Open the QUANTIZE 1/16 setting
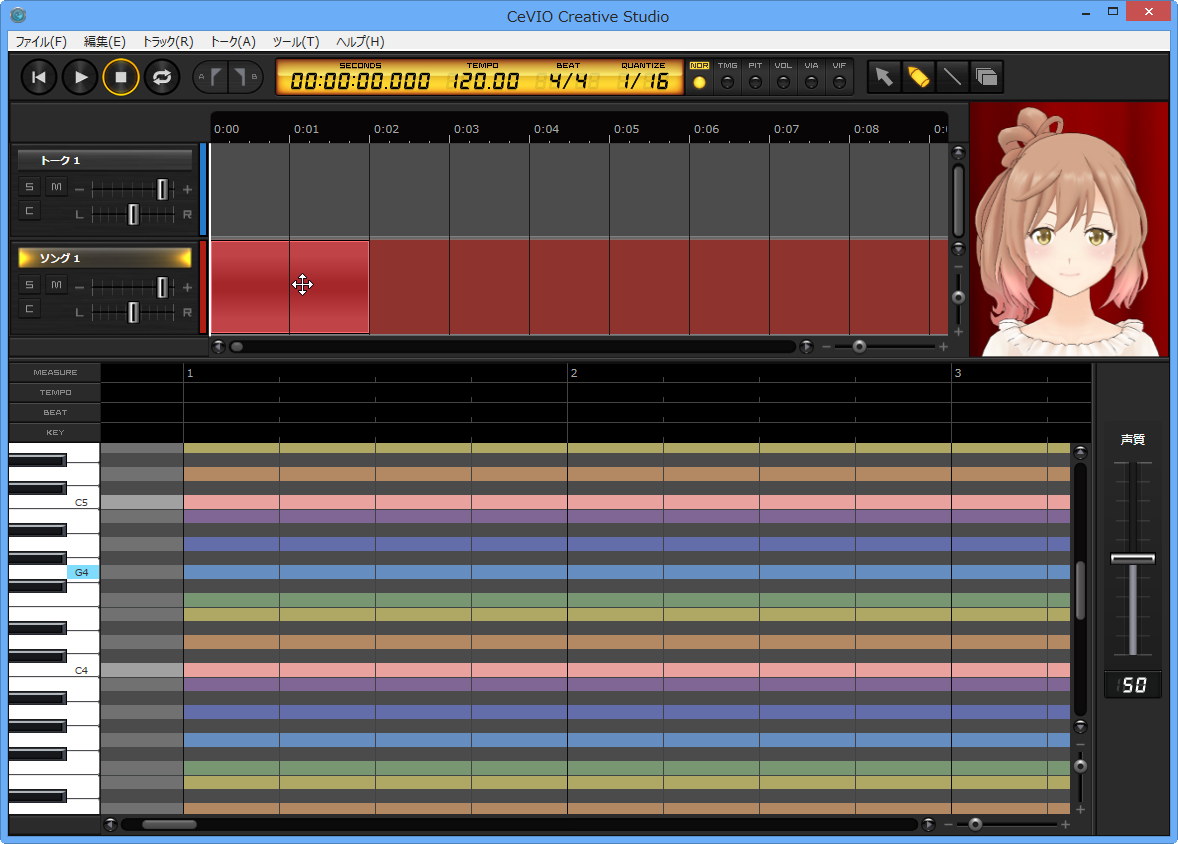 click(644, 77)
